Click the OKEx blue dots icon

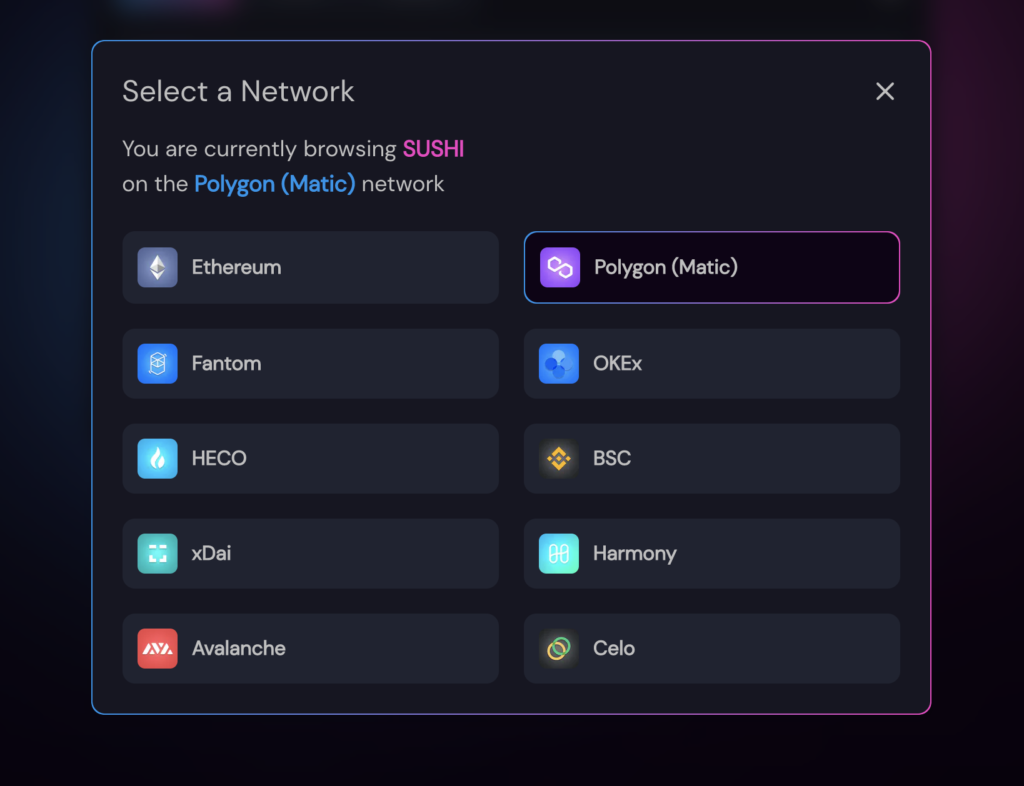(x=558, y=364)
